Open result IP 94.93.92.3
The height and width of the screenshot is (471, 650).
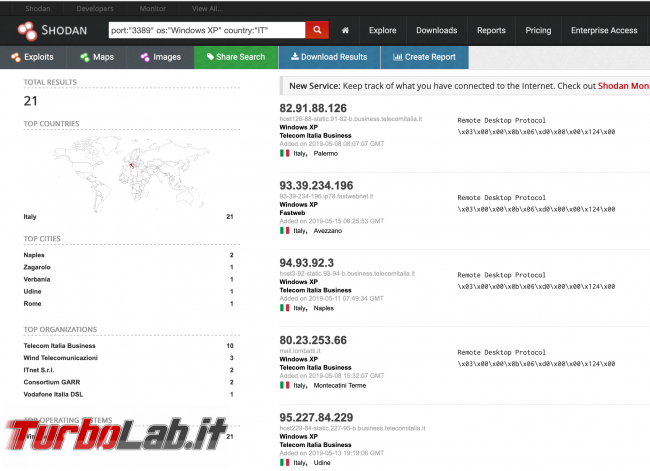[306, 263]
